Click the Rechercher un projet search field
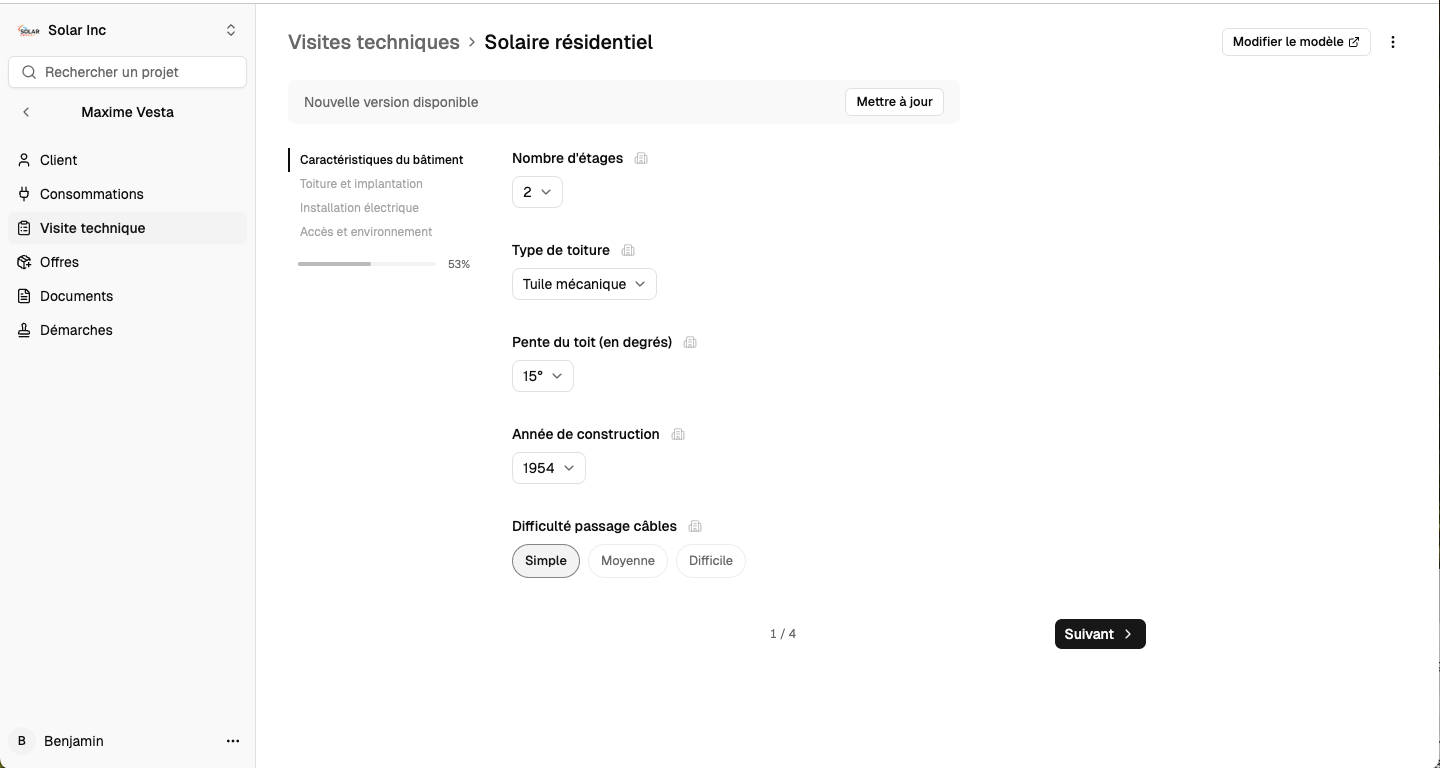Image resolution: width=1440 pixels, height=768 pixels. [128, 72]
